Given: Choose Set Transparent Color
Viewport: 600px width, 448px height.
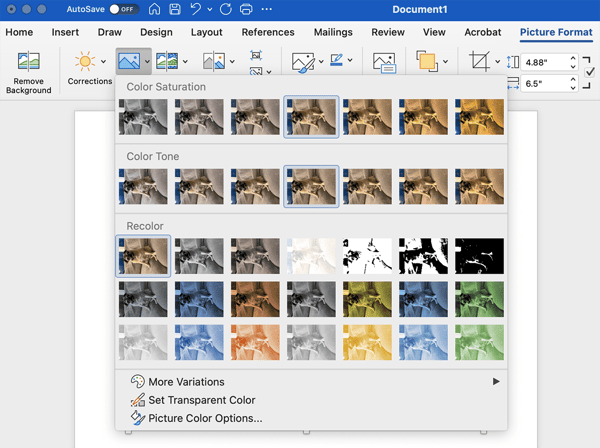Looking at the screenshot, I should point(311,400).
